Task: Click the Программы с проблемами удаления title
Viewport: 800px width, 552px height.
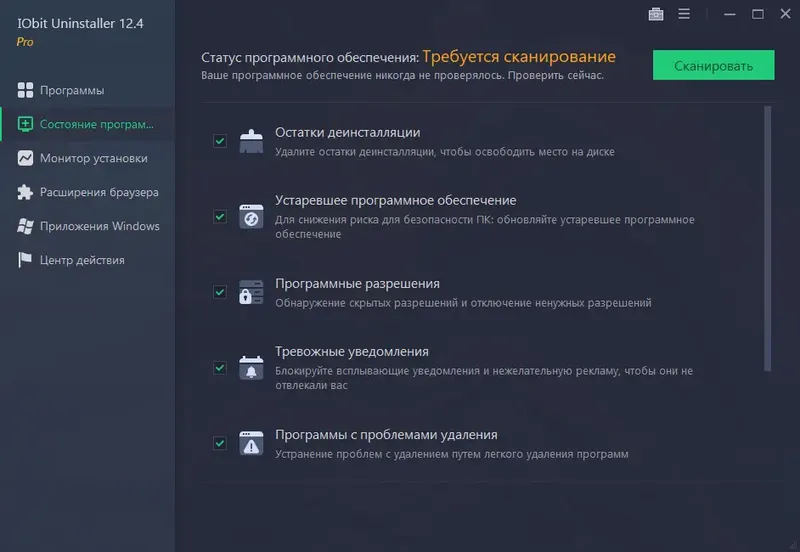Action: tap(386, 435)
